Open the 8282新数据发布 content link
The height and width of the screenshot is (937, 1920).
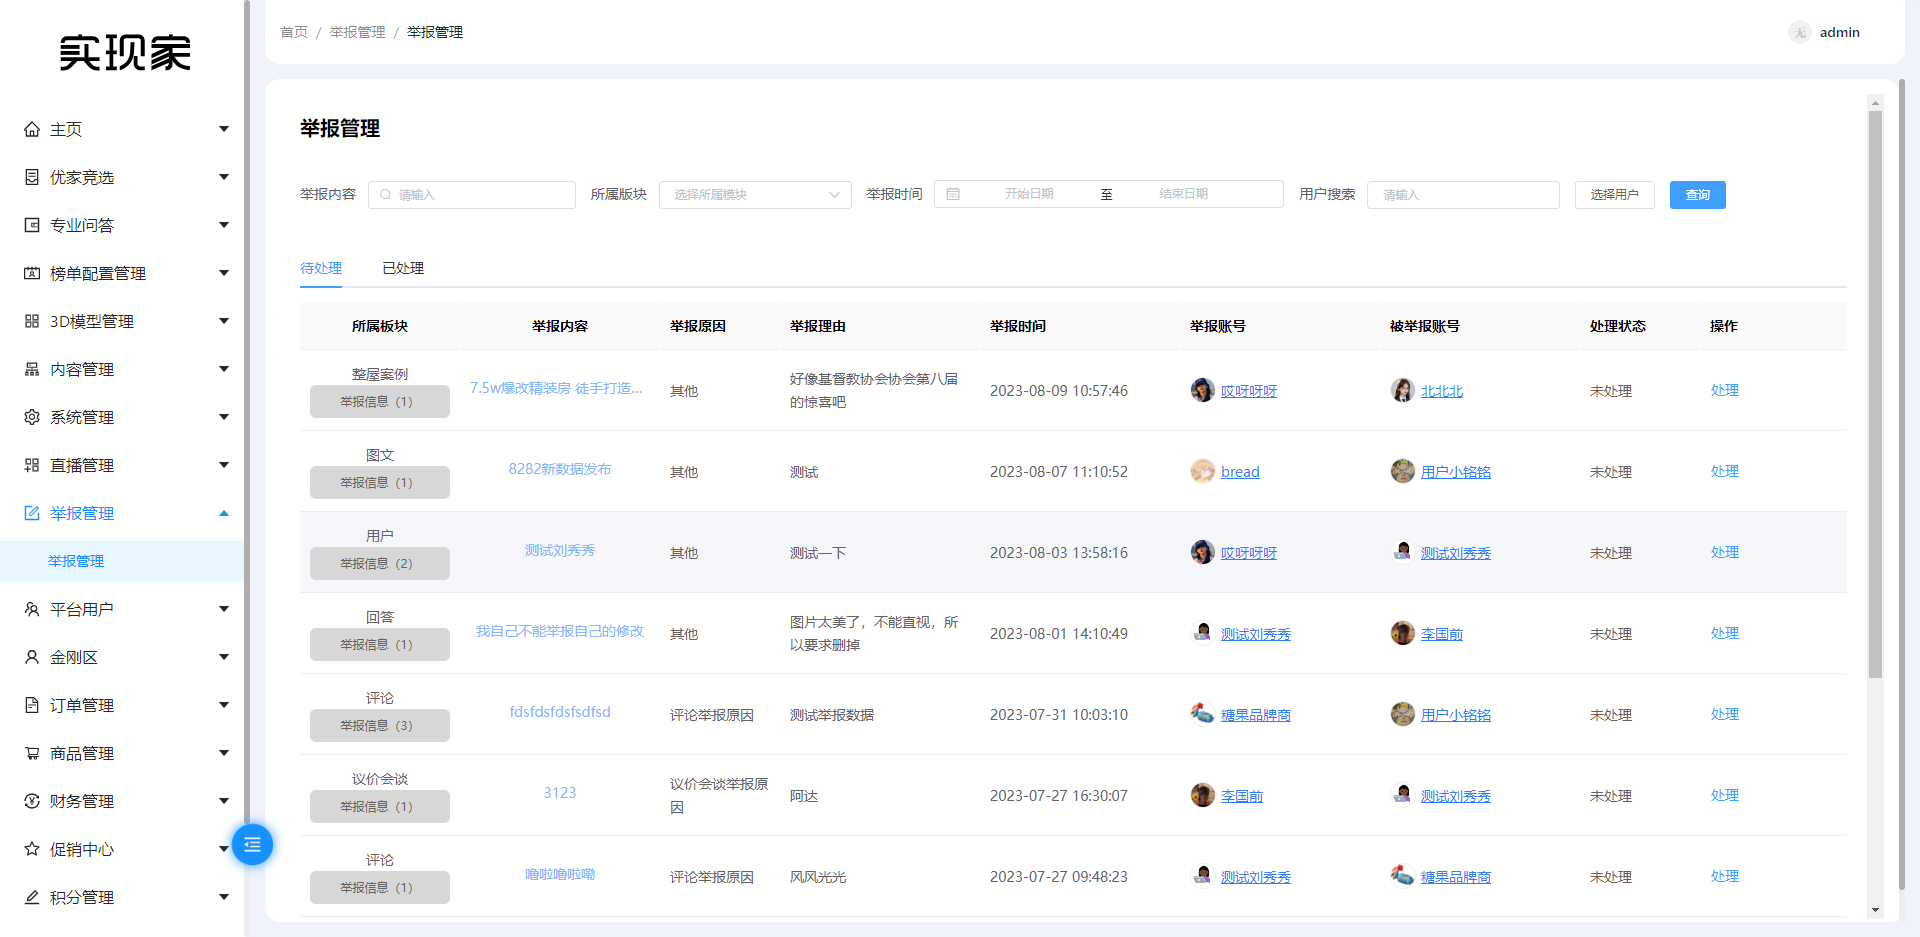560,469
